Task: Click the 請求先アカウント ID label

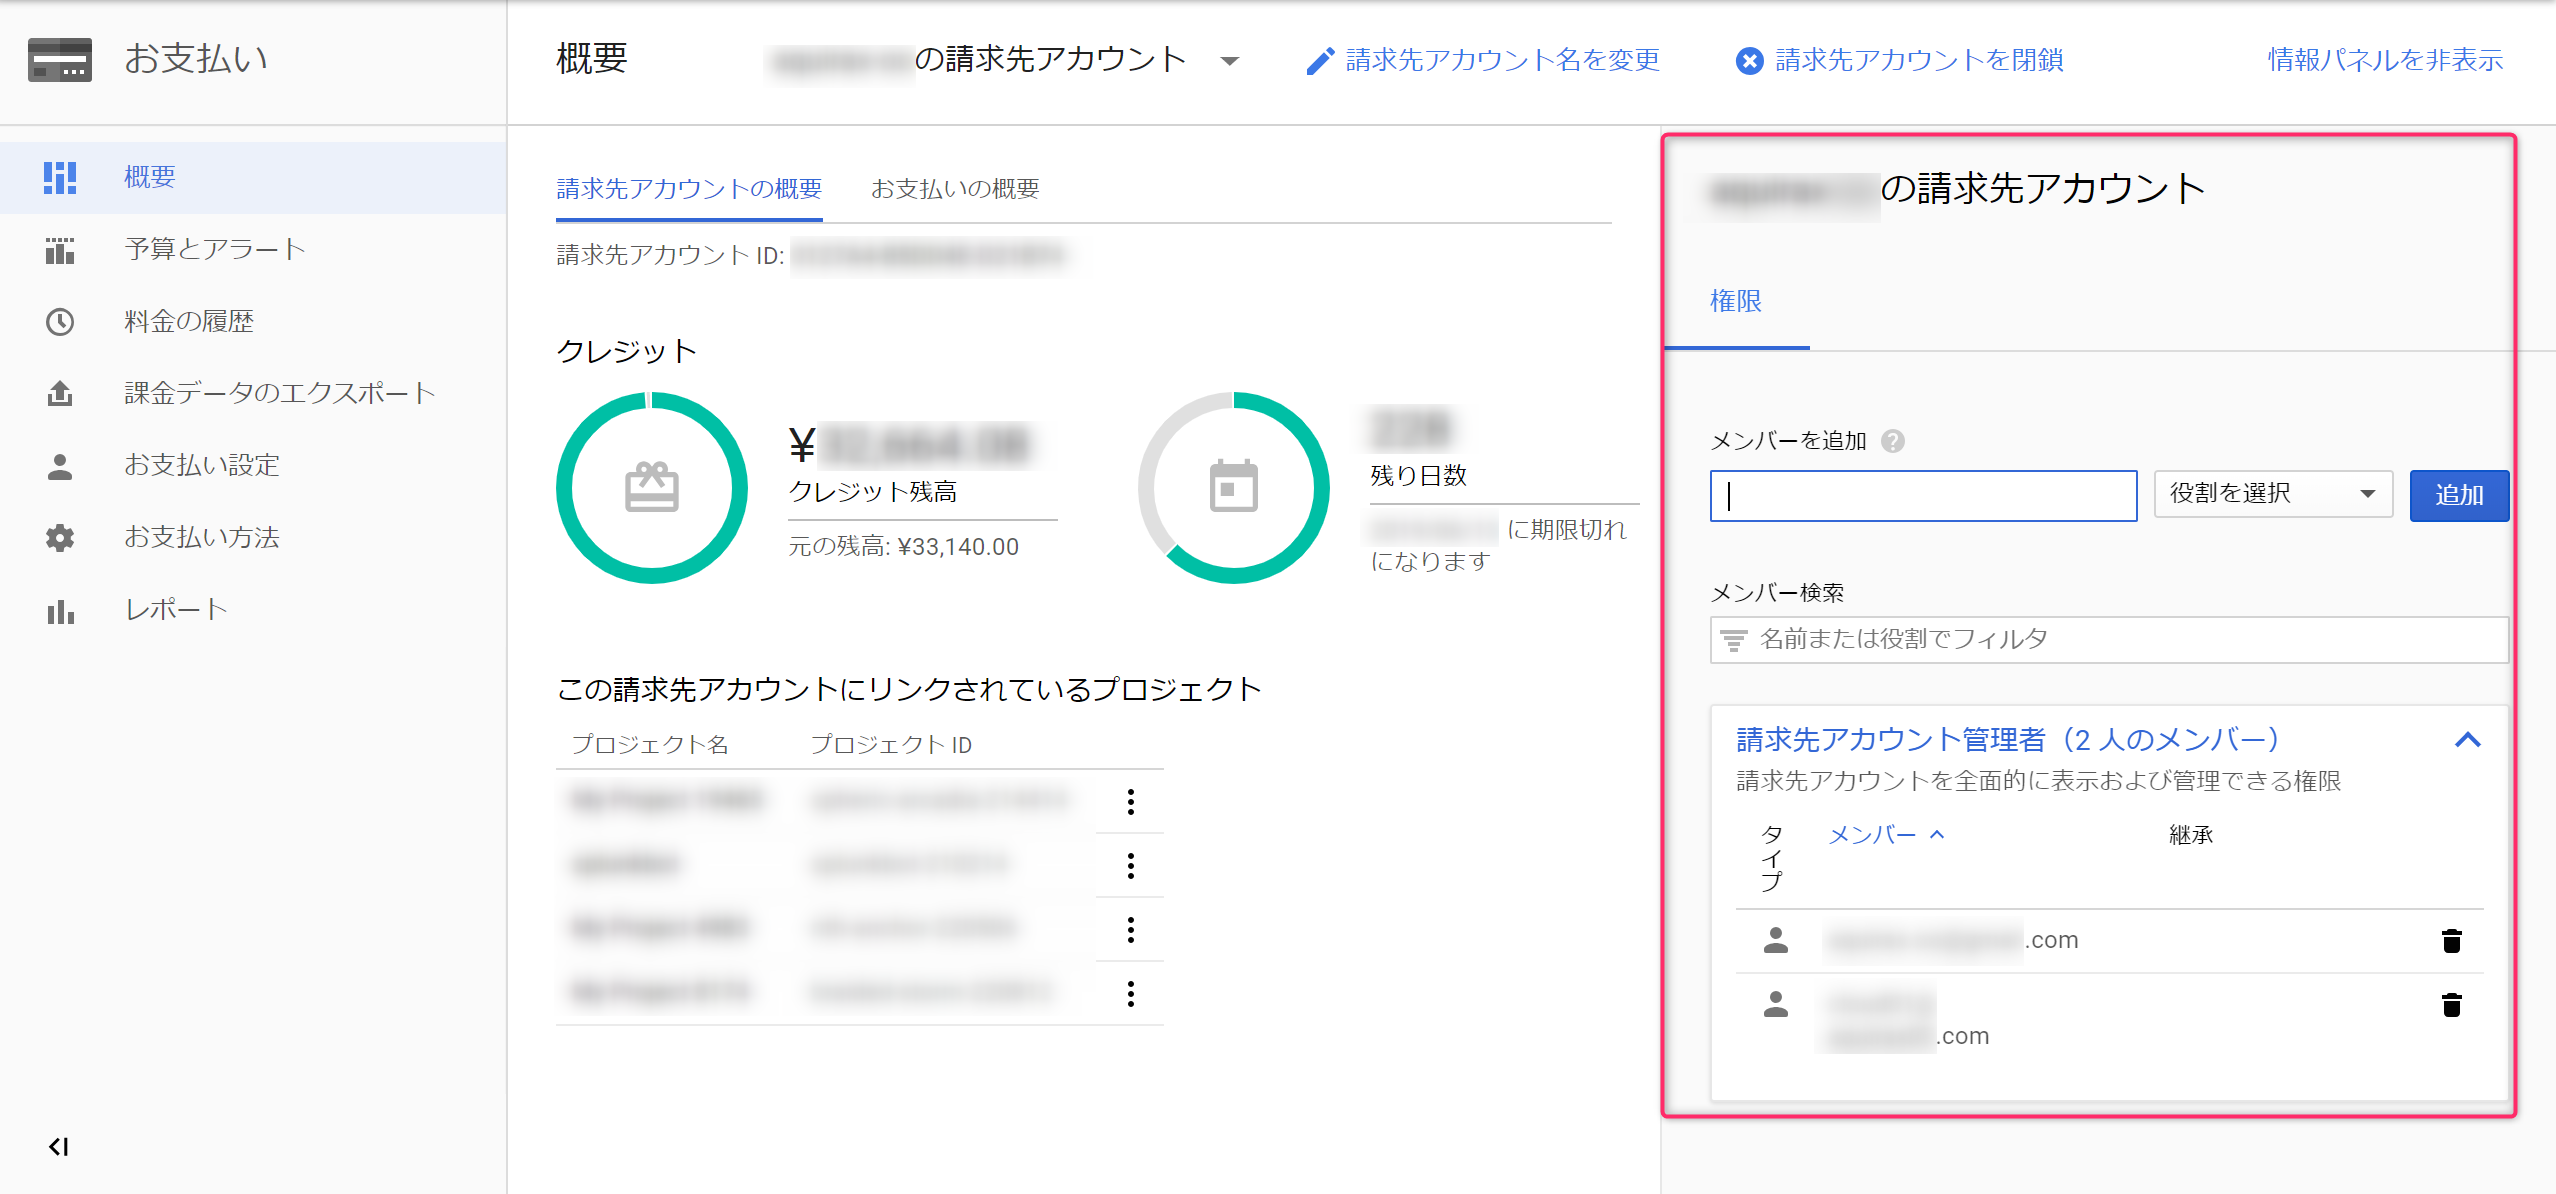Action: click(671, 256)
